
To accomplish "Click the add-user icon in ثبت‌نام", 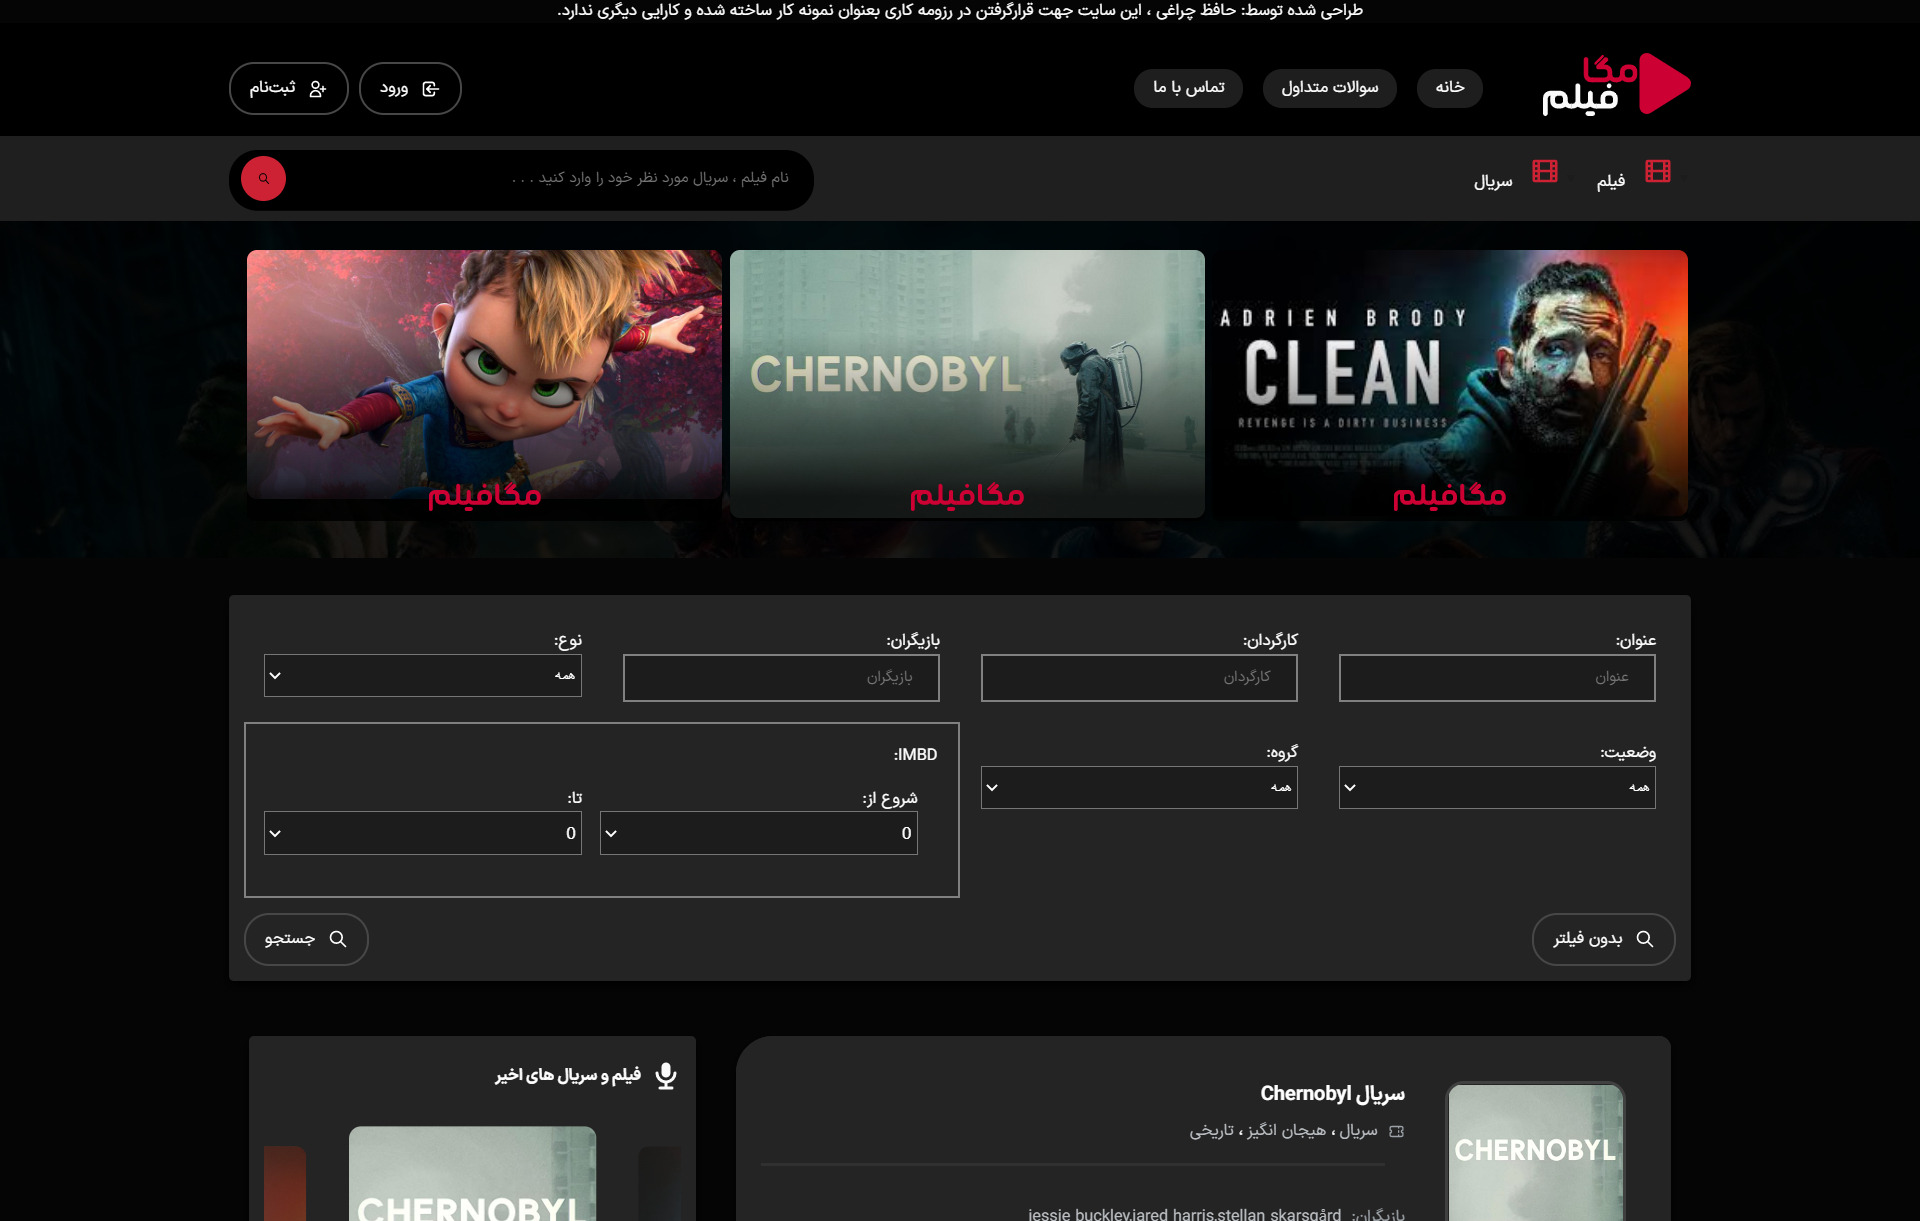I will [x=318, y=89].
